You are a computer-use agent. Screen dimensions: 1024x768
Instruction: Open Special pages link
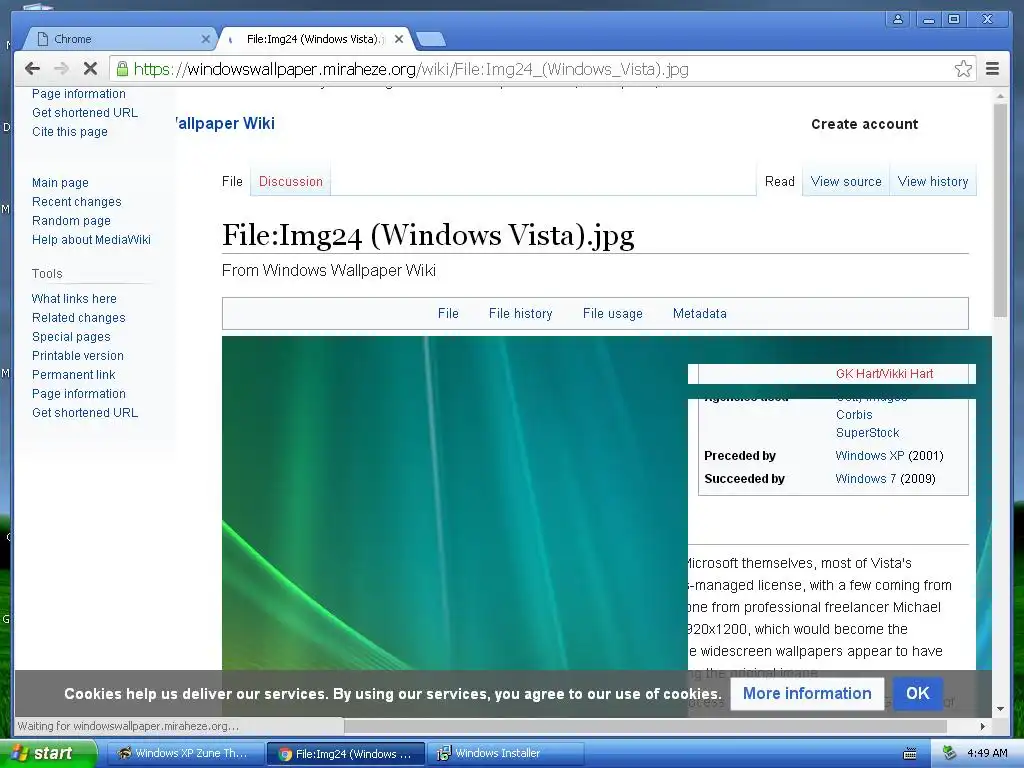(71, 336)
